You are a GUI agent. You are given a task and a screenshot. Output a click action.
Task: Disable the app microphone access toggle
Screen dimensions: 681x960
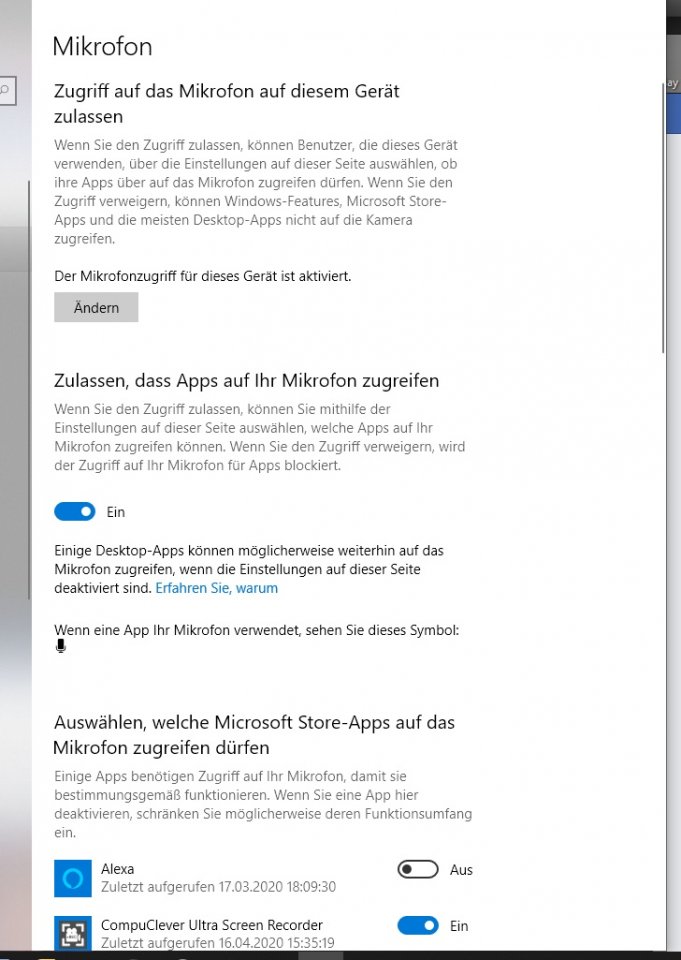click(x=75, y=512)
